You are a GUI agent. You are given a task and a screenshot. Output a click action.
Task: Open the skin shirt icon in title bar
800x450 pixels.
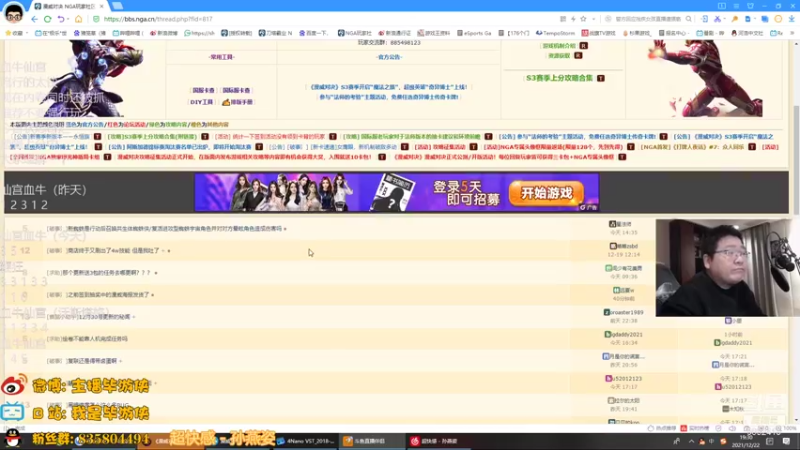[x=751, y=6]
